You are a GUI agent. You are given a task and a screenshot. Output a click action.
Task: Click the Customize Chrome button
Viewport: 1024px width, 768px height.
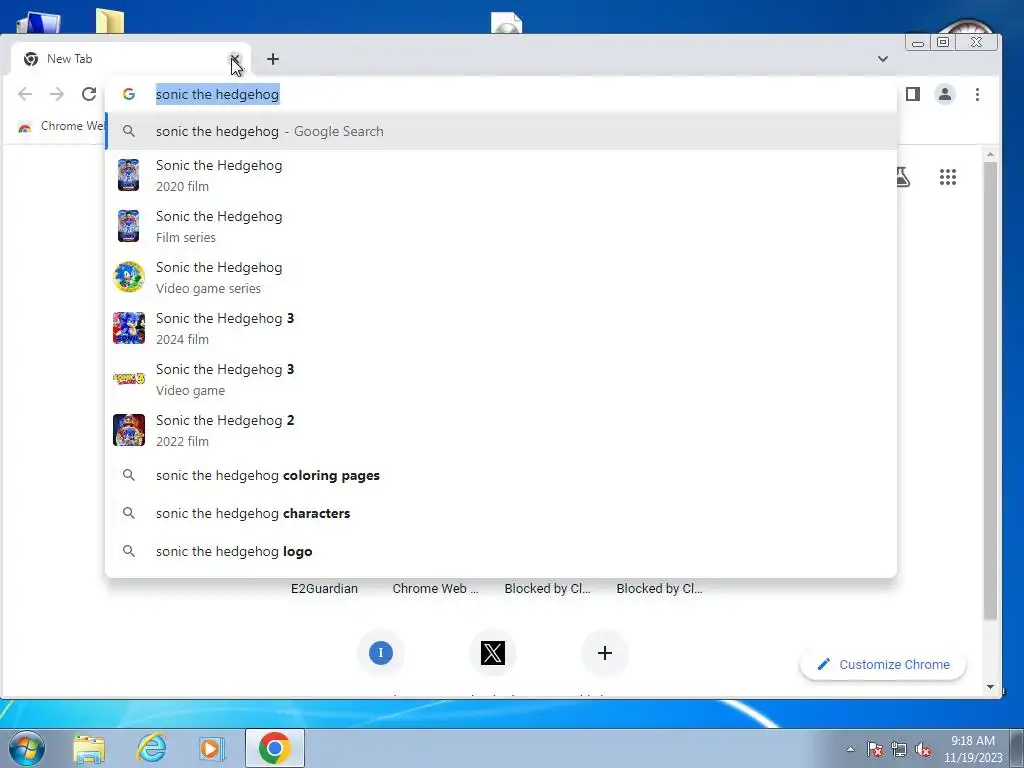tap(883, 665)
